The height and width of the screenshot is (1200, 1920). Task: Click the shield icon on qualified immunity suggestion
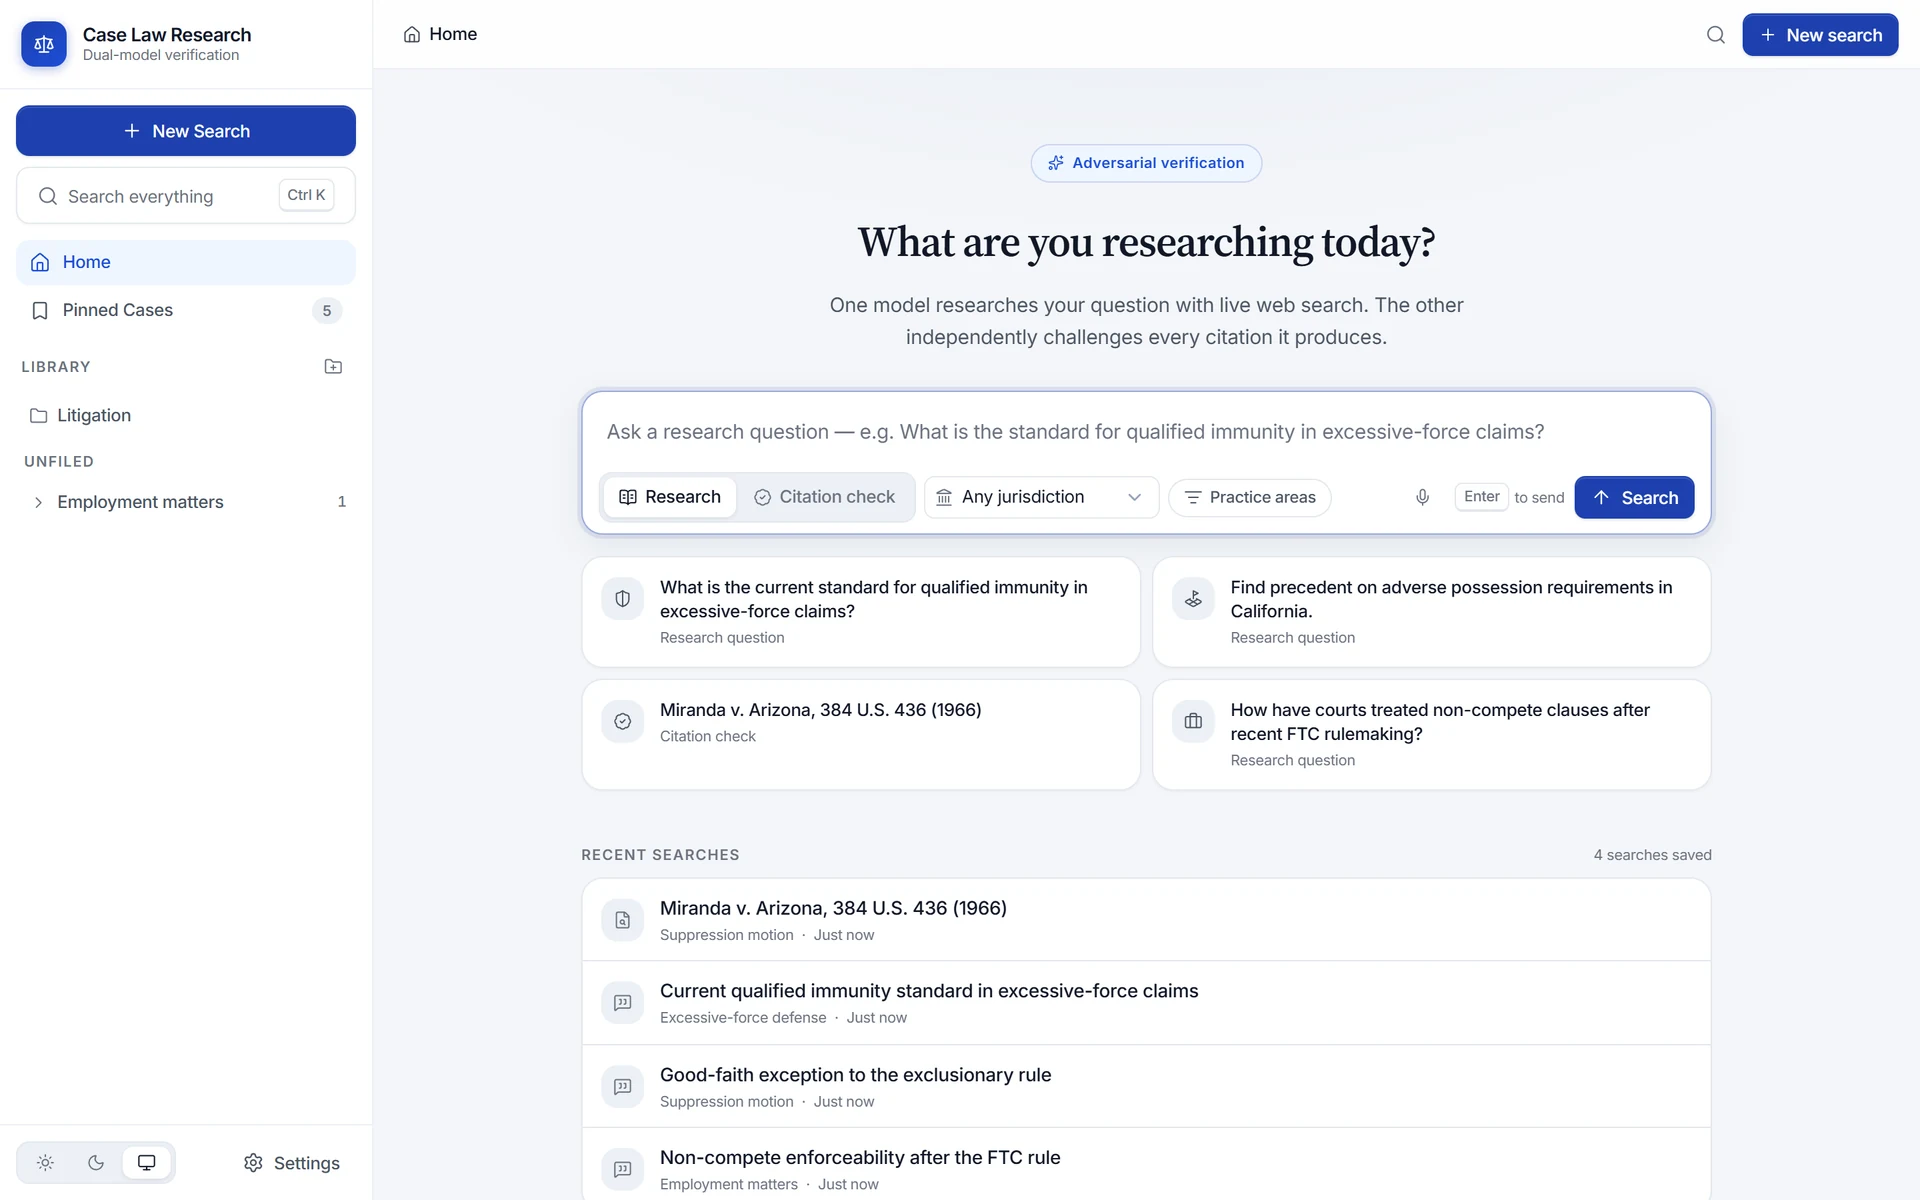click(622, 599)
